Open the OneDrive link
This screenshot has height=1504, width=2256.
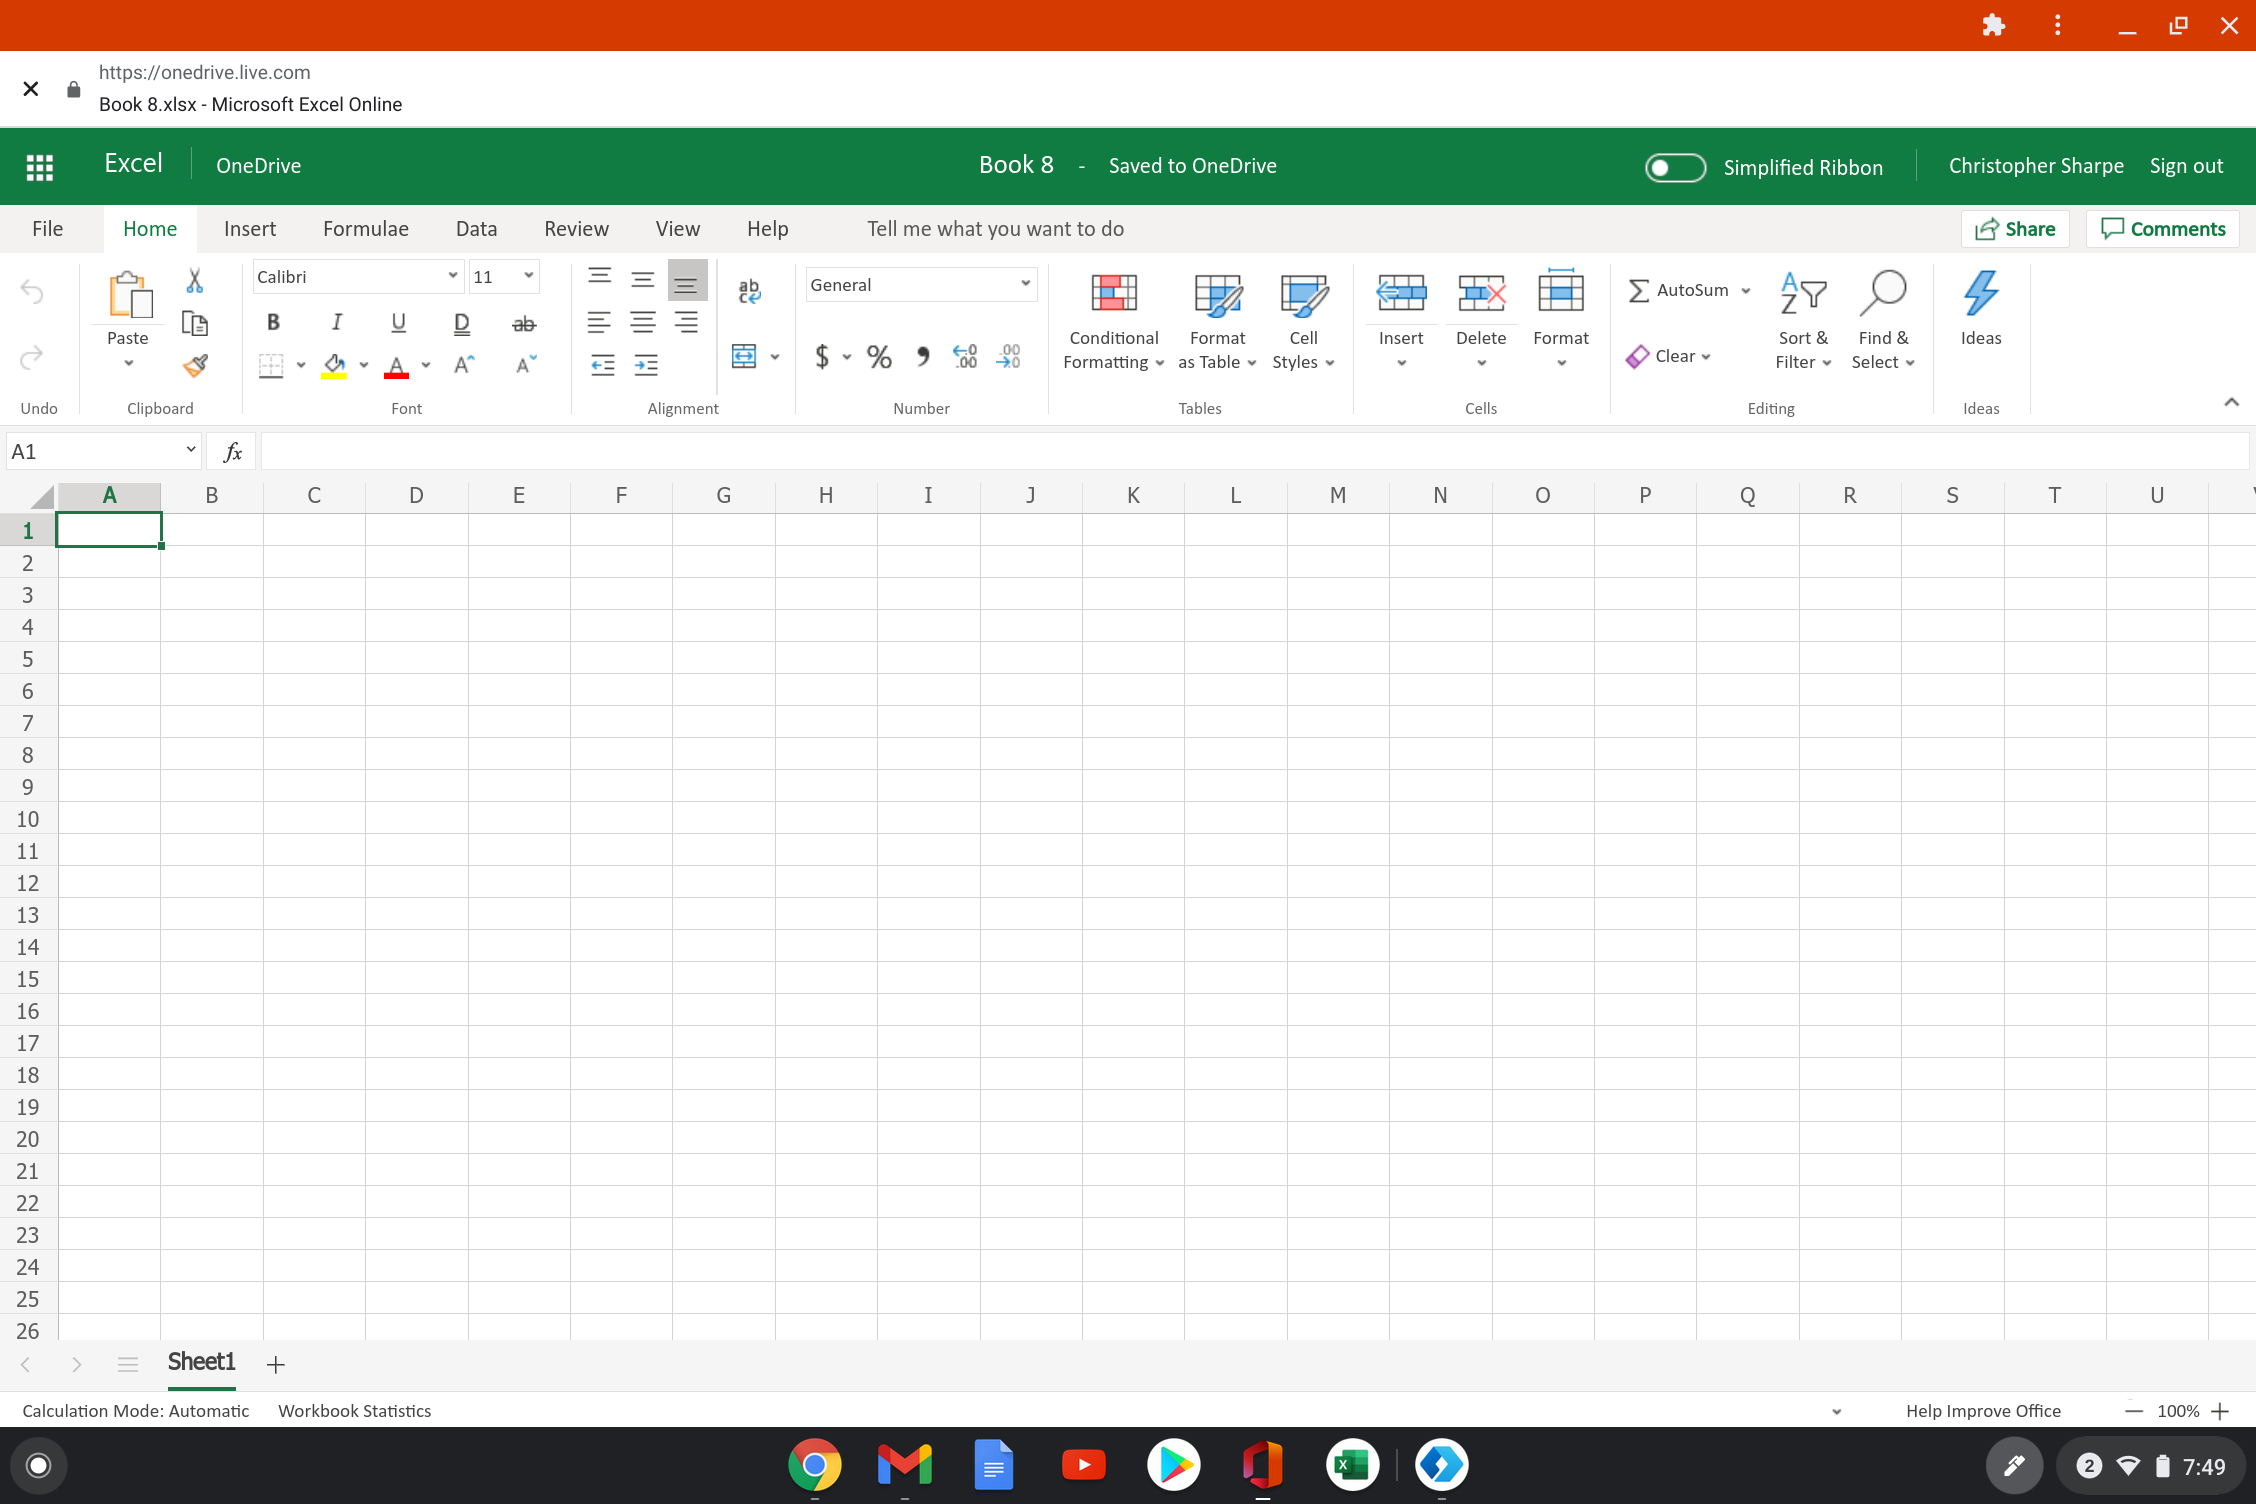pos(259,166)
